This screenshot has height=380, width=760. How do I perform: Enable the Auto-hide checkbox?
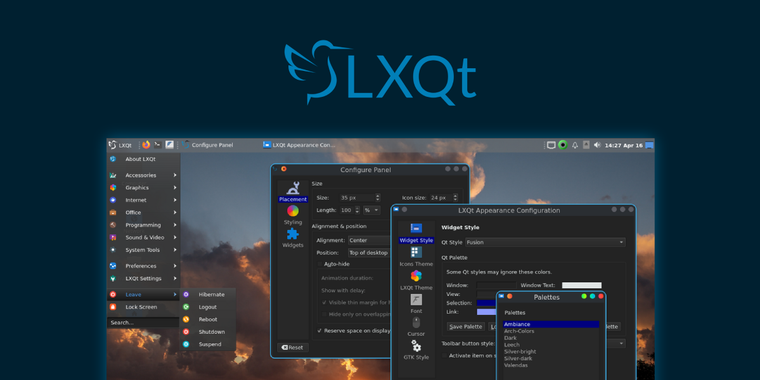(x=320, y=264)
